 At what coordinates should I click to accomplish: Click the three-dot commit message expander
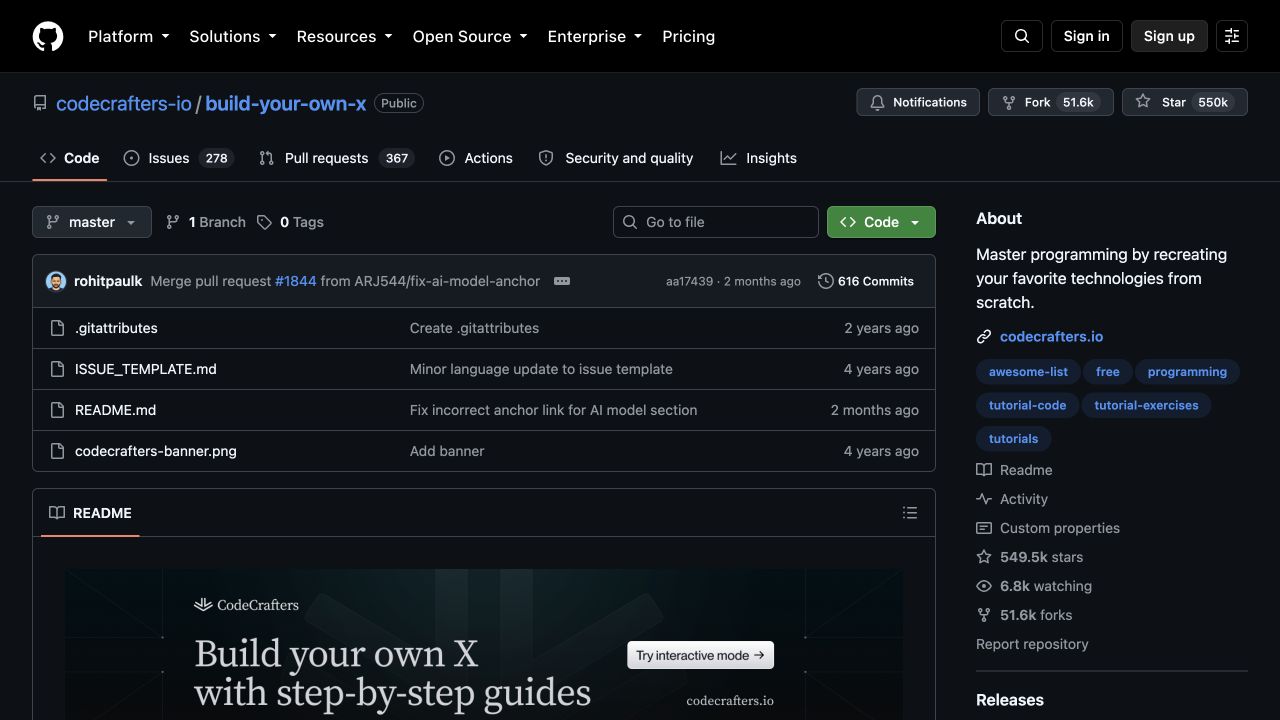tap(562, 281)
